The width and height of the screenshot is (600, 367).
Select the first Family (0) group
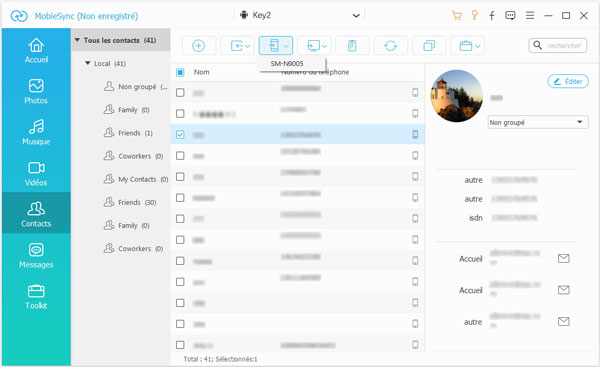pos(127,110)
